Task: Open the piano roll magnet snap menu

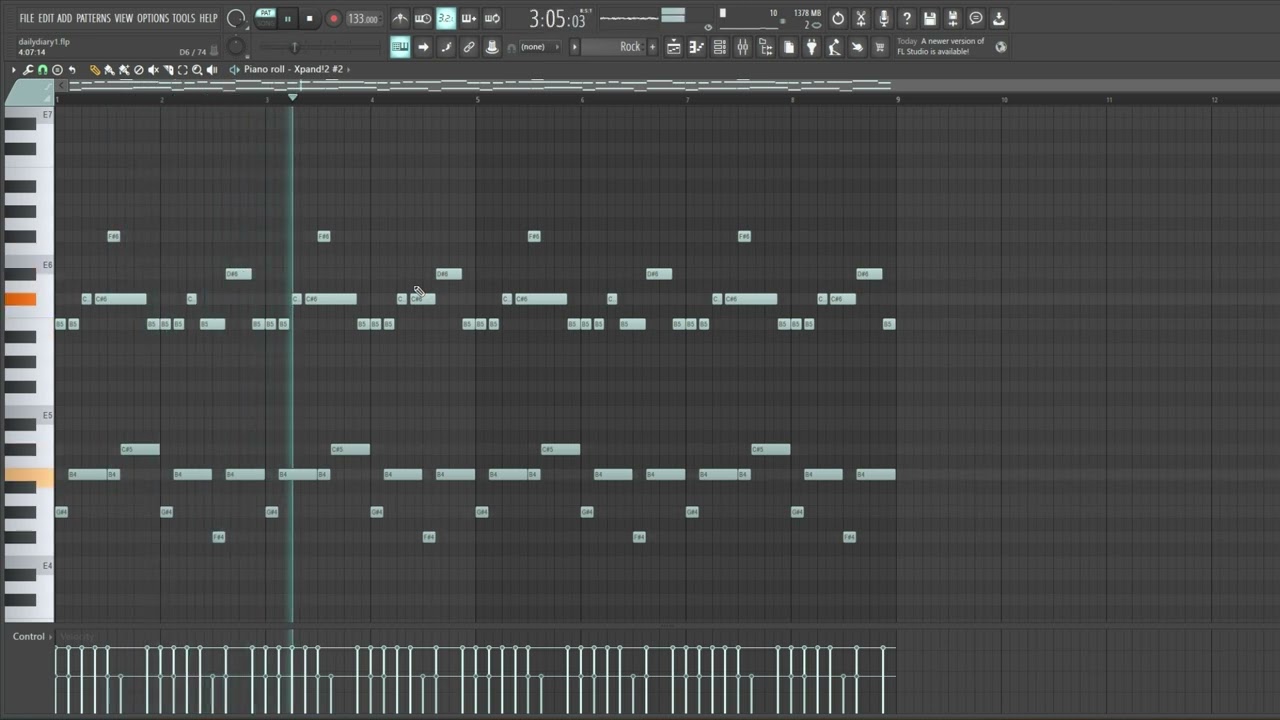Action: pos(43,70)
